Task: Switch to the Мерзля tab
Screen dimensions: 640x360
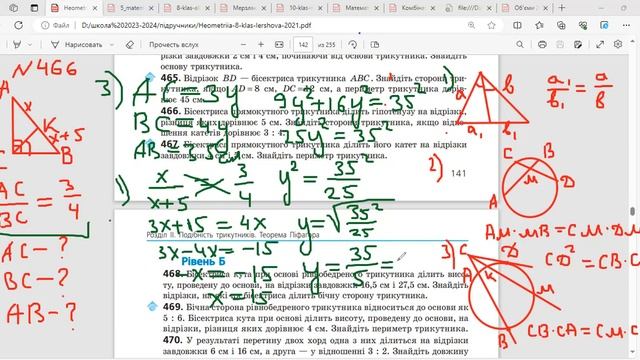Action: tap(243, 8)
